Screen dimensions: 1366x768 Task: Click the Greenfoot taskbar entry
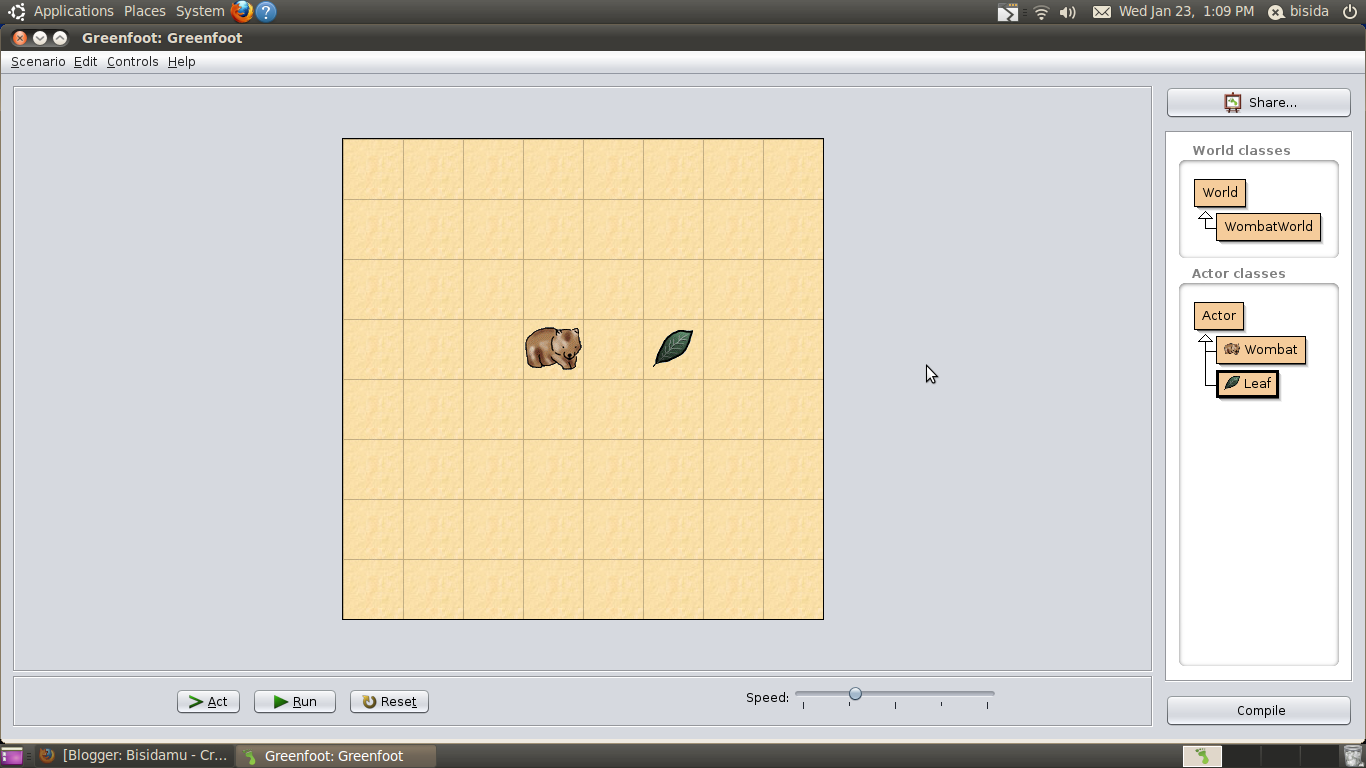point(335,756)
